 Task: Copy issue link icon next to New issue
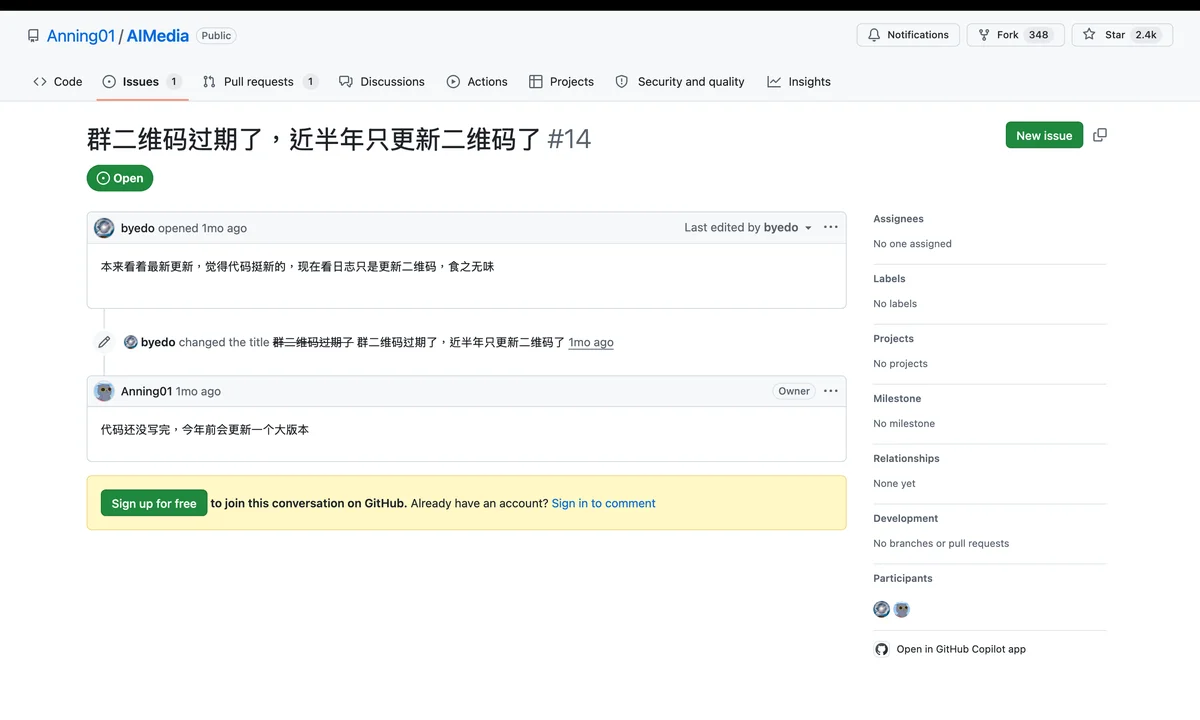(1100, 135)
